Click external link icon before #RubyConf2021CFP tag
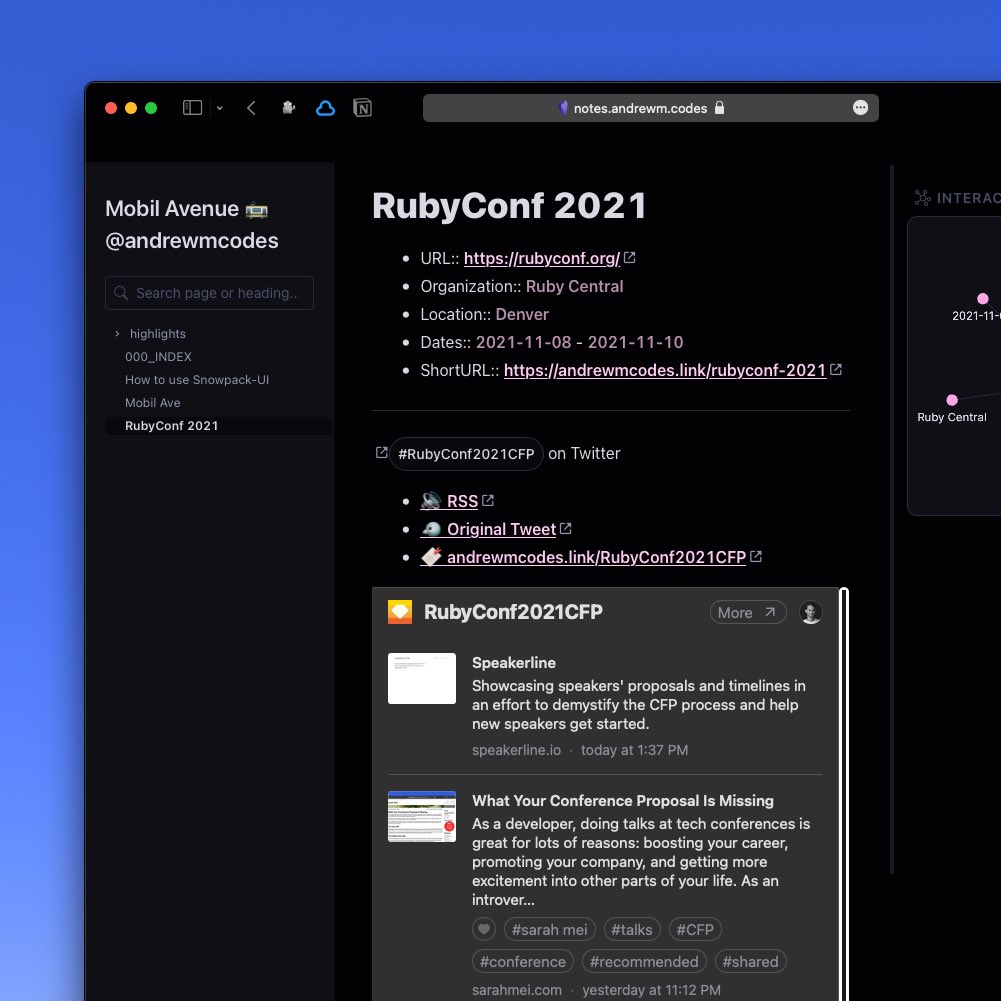The image size is (1001, 1001). pos(381,453)
